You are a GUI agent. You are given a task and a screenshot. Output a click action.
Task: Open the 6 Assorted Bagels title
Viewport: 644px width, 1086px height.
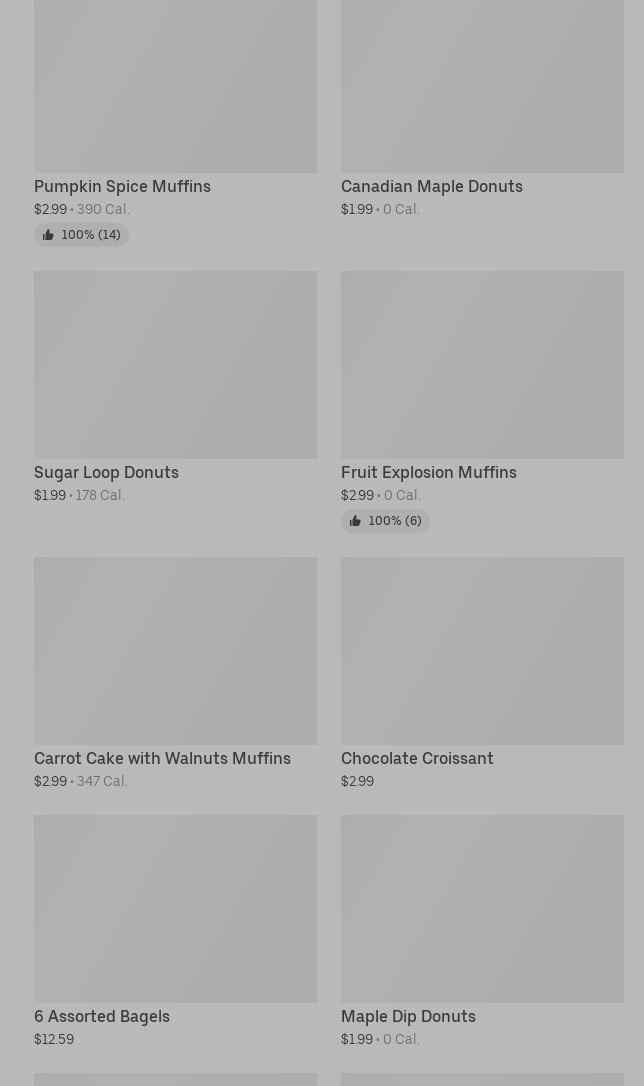pos(101,1016)
